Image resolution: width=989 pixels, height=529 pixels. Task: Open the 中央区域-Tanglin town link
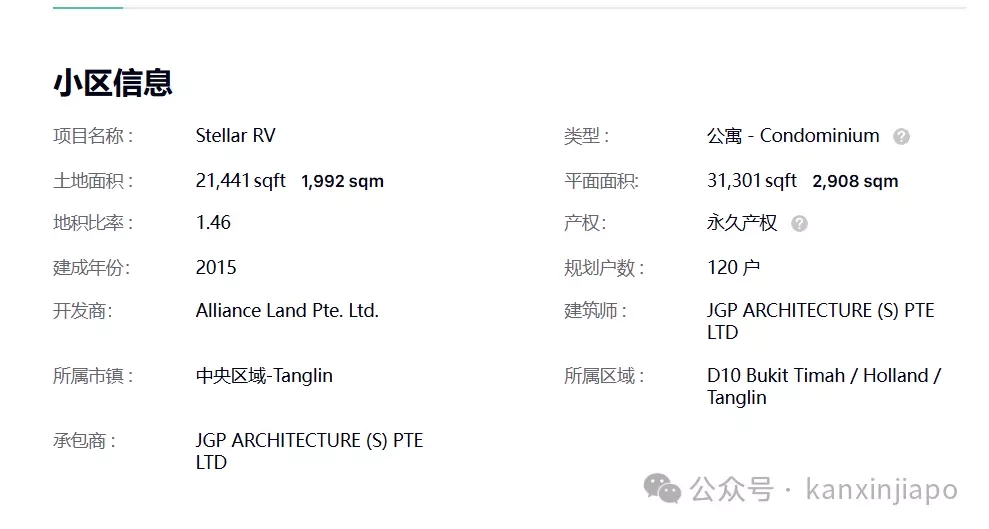(264, 376)
